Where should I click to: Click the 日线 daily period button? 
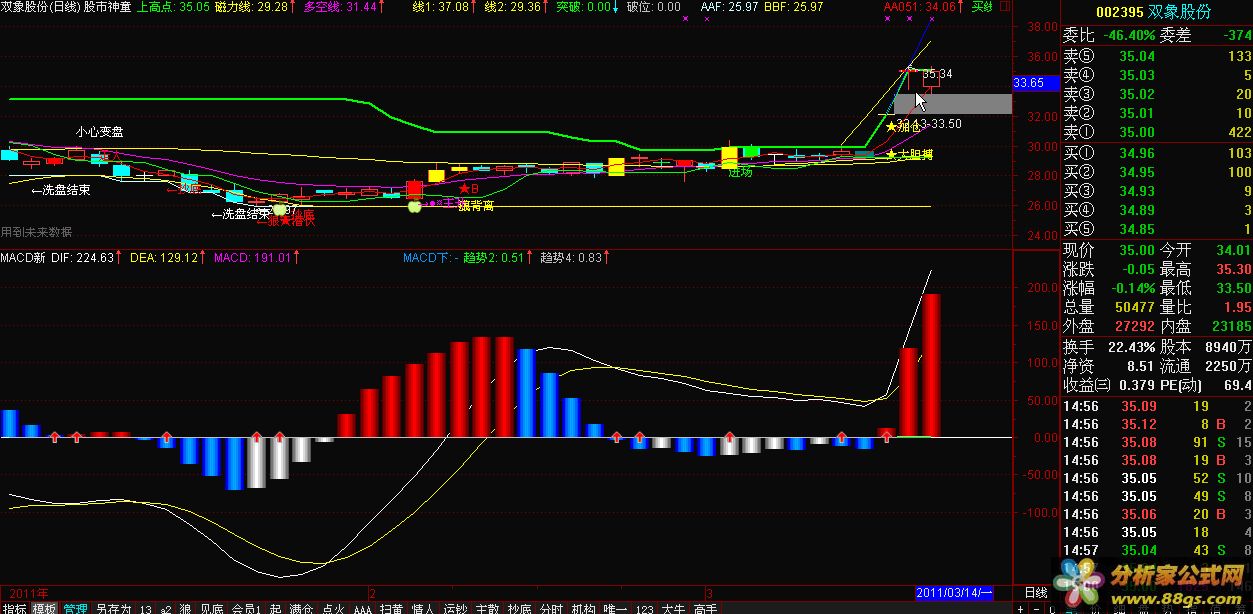pos(1035,593)
